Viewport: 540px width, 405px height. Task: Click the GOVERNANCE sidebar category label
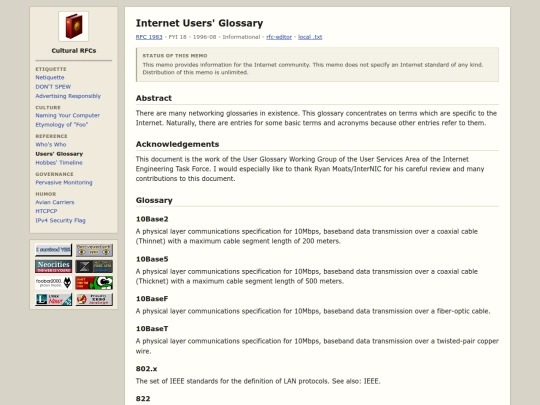[54, 174]
